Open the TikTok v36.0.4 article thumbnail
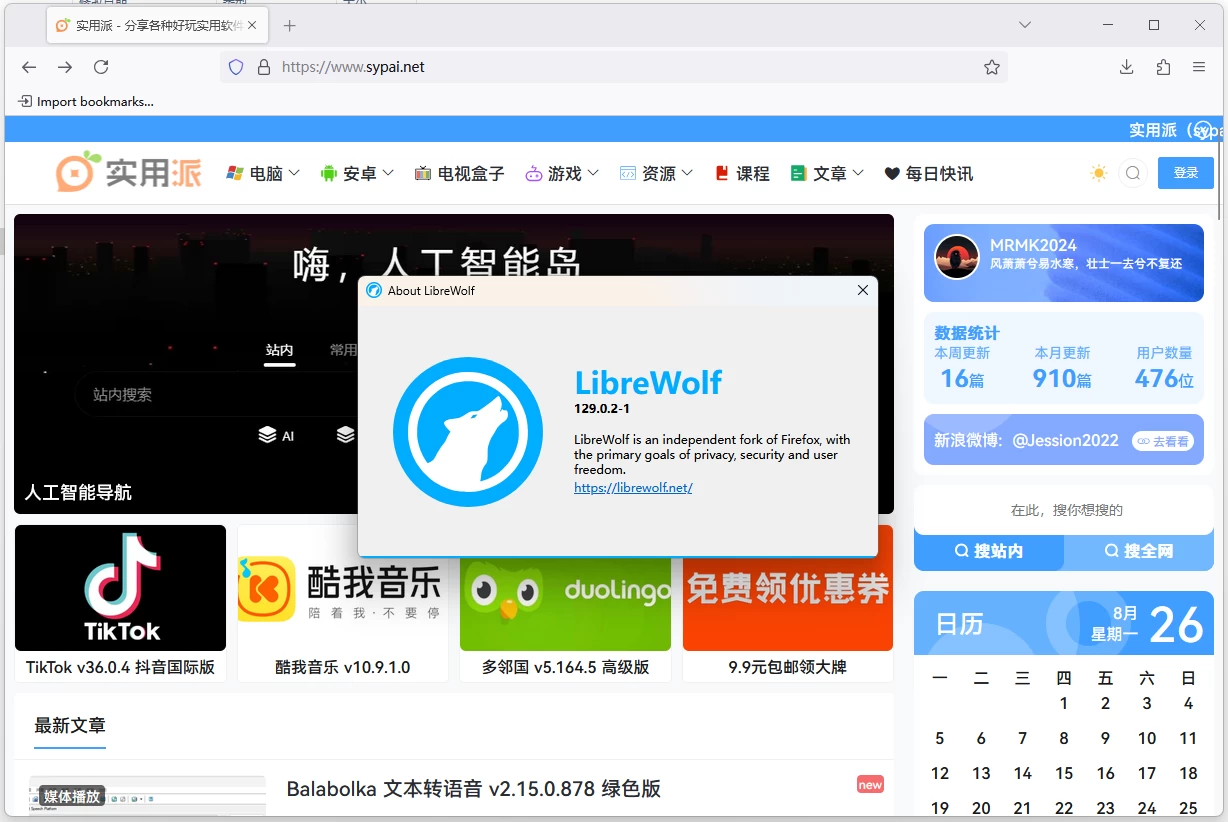The width and height of the screenshot is (1228, 822). tap(120, 588)
